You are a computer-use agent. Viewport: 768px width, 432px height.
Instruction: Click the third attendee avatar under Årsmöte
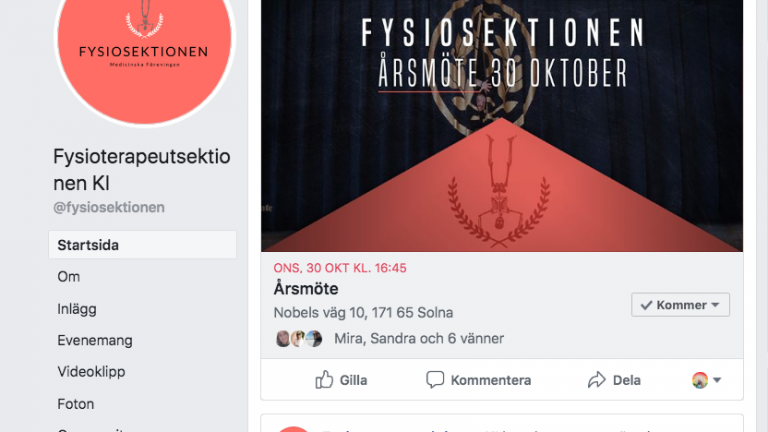tap(314, 338)
